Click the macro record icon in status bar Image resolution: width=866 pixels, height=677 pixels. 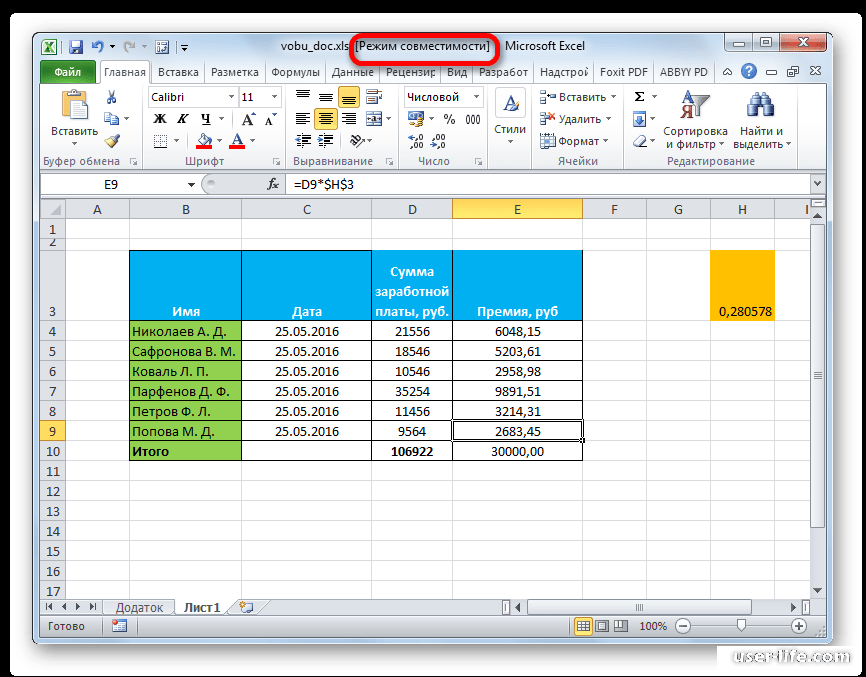pyautogui.click(x=119, y=626)
